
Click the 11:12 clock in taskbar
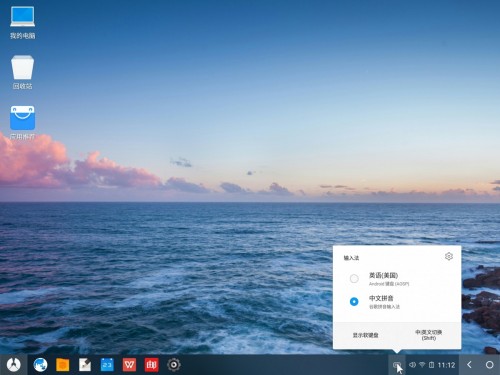click(x=446, y=365)
